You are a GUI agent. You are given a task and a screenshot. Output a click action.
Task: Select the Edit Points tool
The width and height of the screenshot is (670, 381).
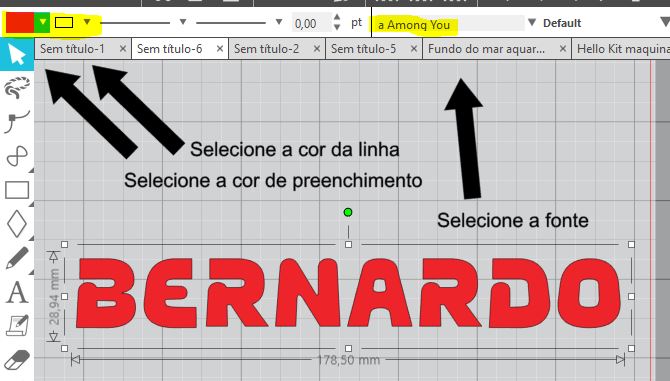(17, 87)
